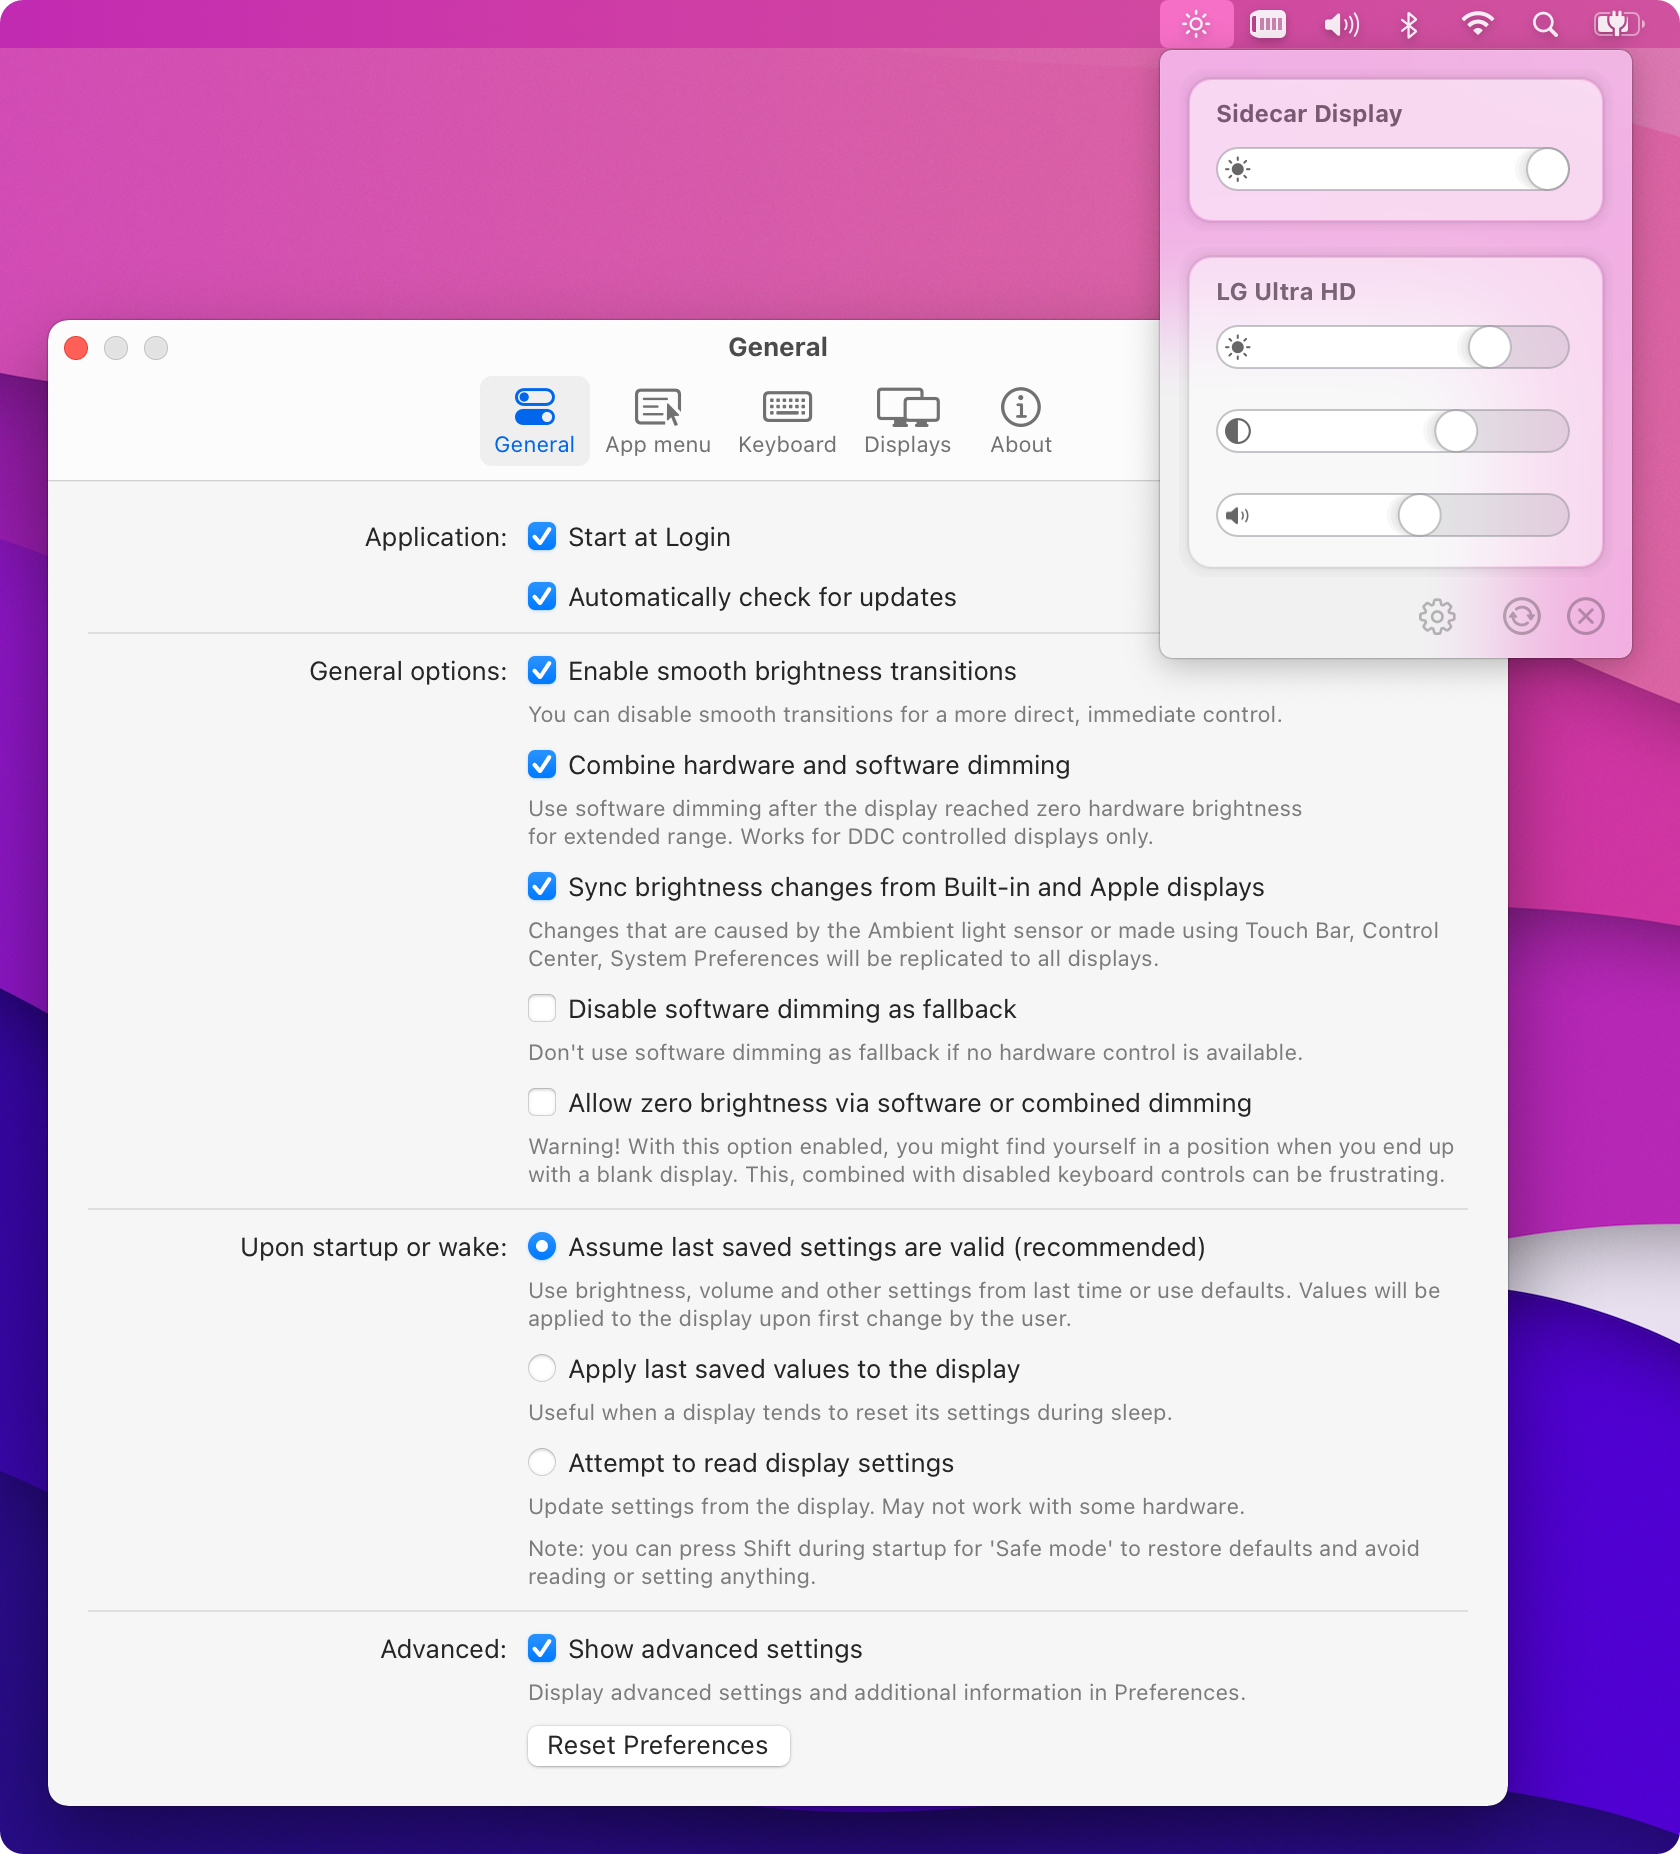Open the Keyboard preferences tab

click(787, 420)
